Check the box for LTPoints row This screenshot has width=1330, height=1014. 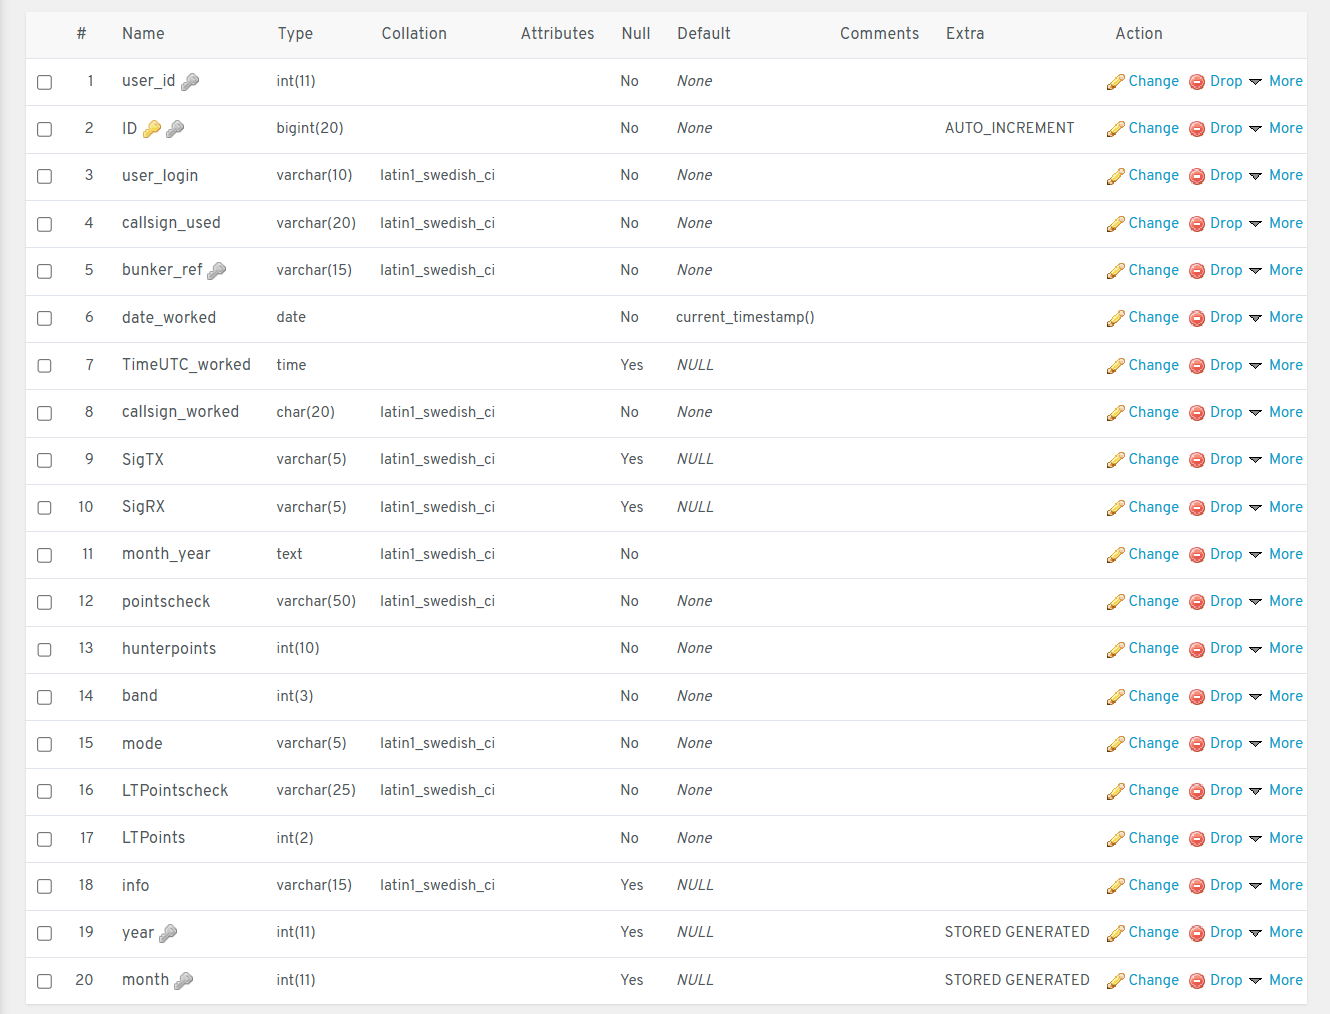(x=45, y=839)
